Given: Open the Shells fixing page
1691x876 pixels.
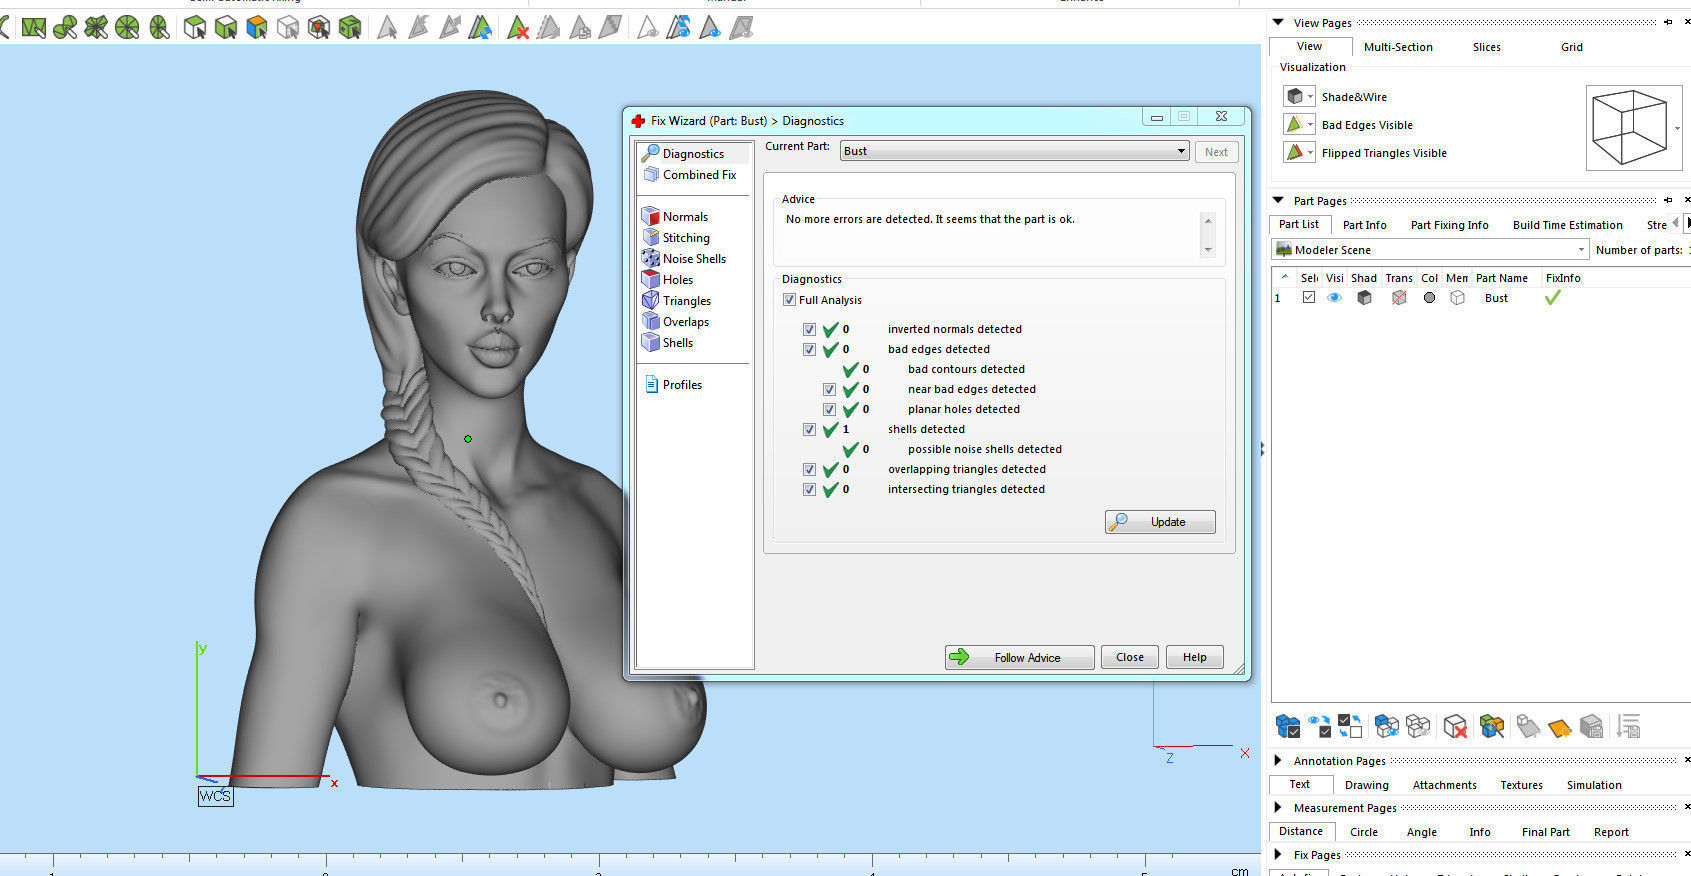Looking at the screenshot, I should click(x=677, y=343).
